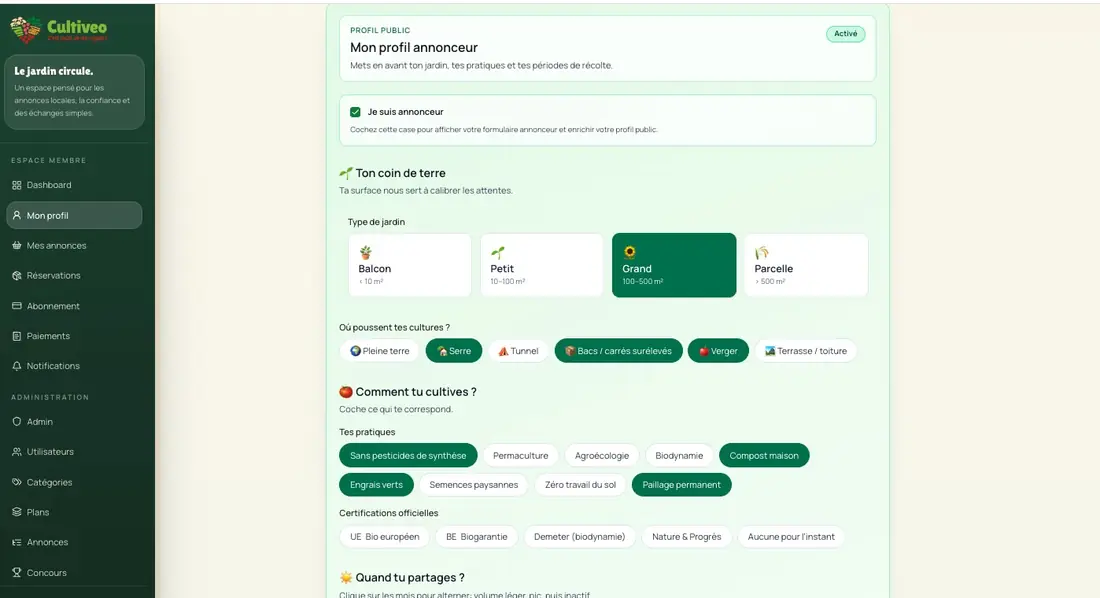This screenshot has height=598, width=1100.
Task: Select Nature & Progrès certification
Action: click(x=687, y=537)
